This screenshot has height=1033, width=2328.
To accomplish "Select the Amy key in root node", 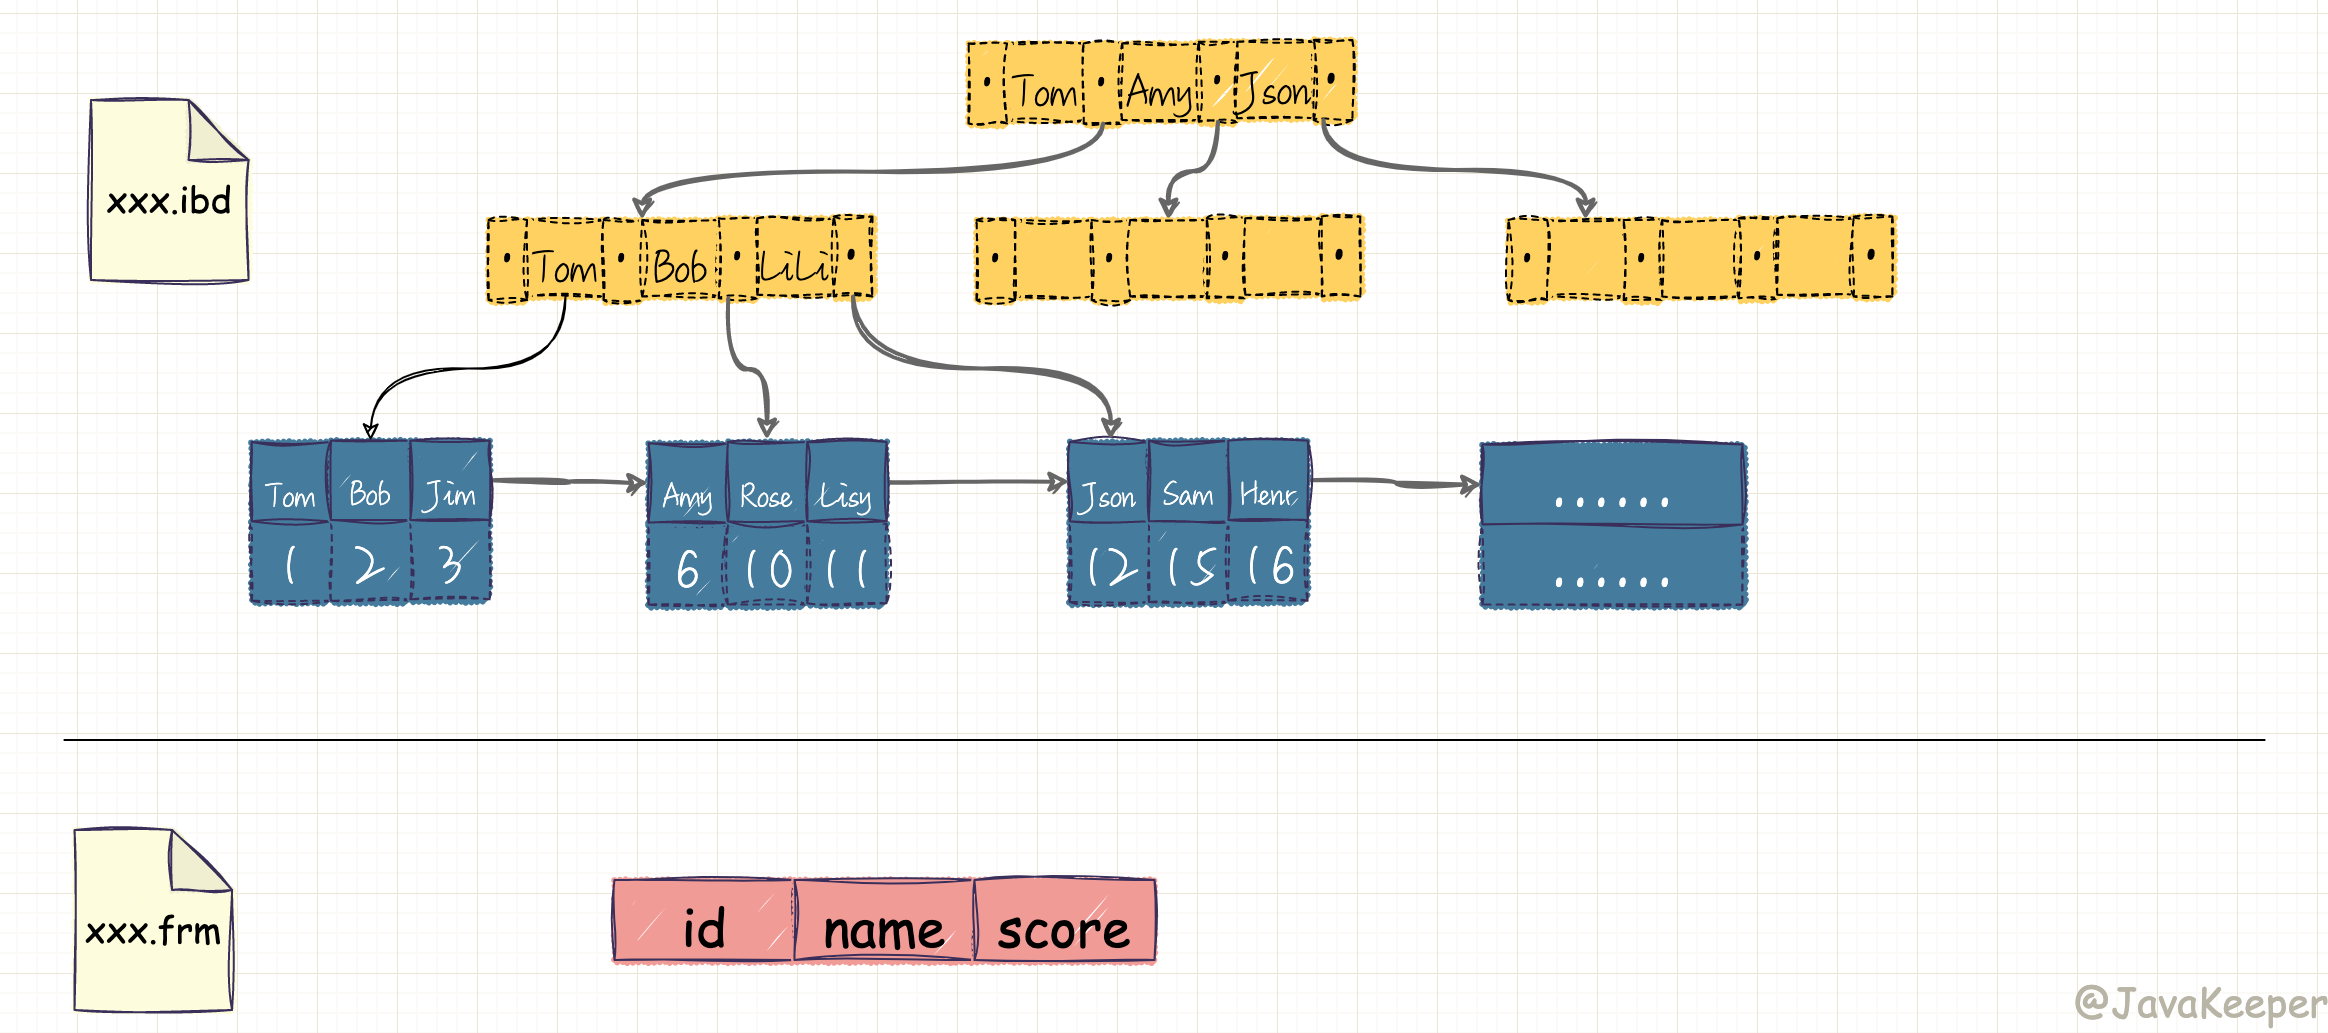I will tap(1158, 90).
